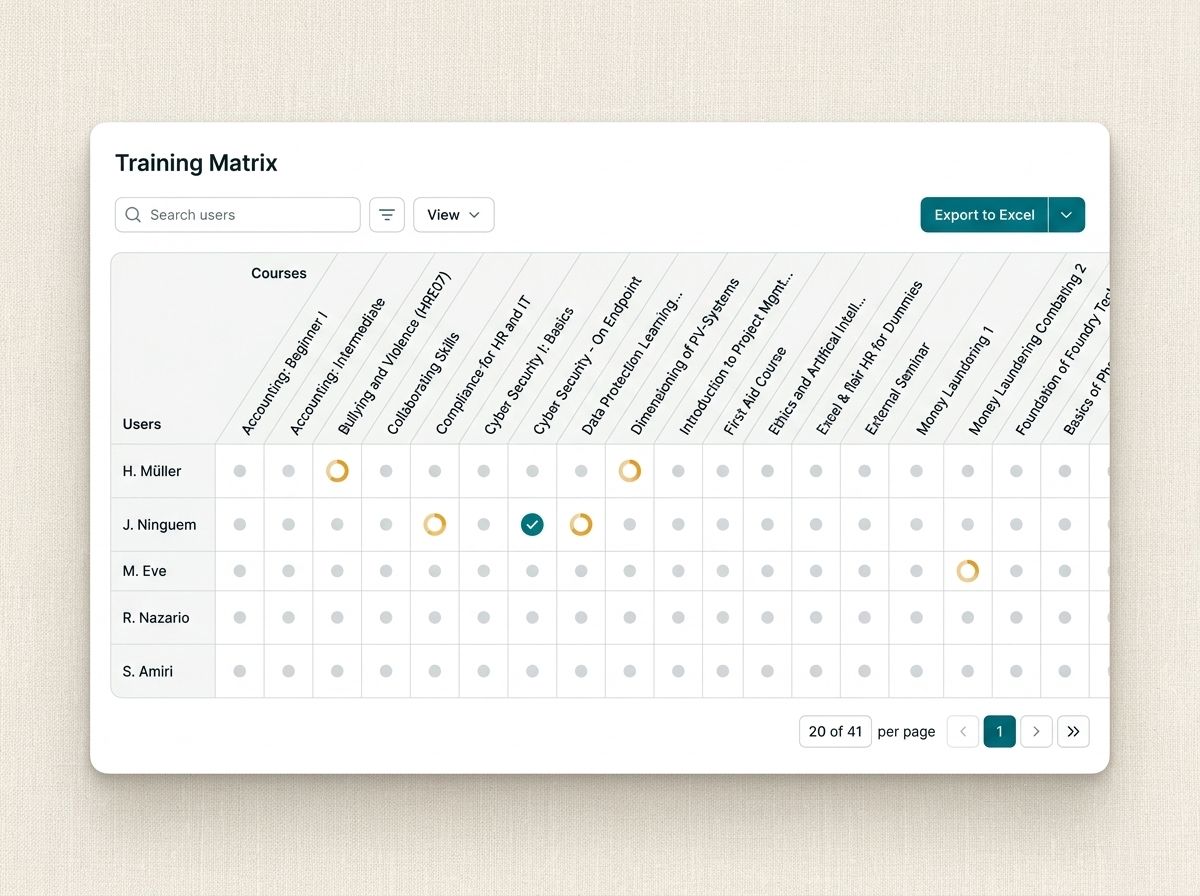Click S. Amiri's Ethics and Artificial Intell dot
The image size is (1200, 896).
[767, 671]
